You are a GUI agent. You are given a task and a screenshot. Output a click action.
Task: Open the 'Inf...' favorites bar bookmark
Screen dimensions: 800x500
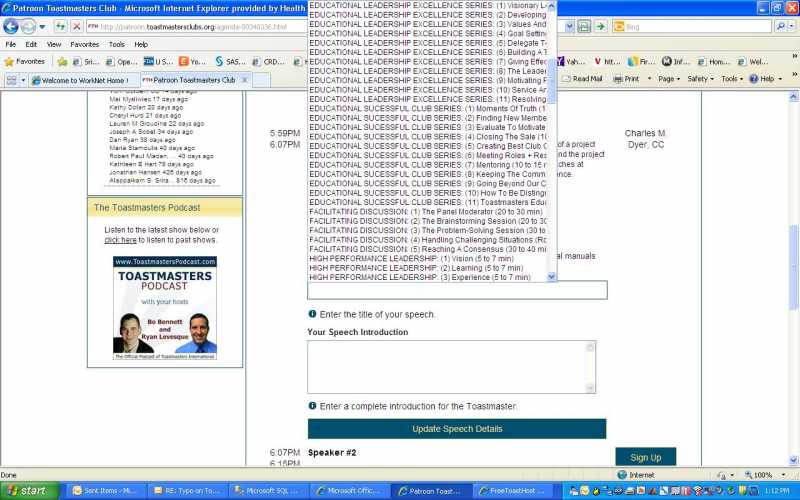(x=676, y=62)
